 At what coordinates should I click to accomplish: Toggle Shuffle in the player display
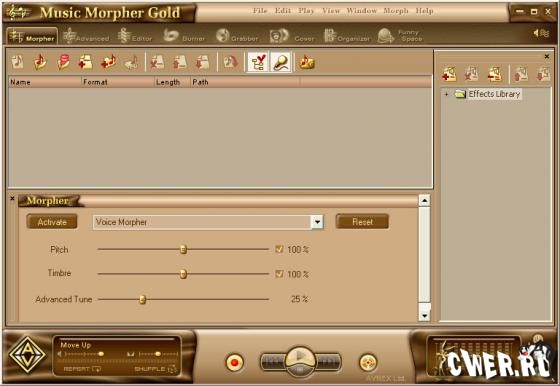click(155, 369)
